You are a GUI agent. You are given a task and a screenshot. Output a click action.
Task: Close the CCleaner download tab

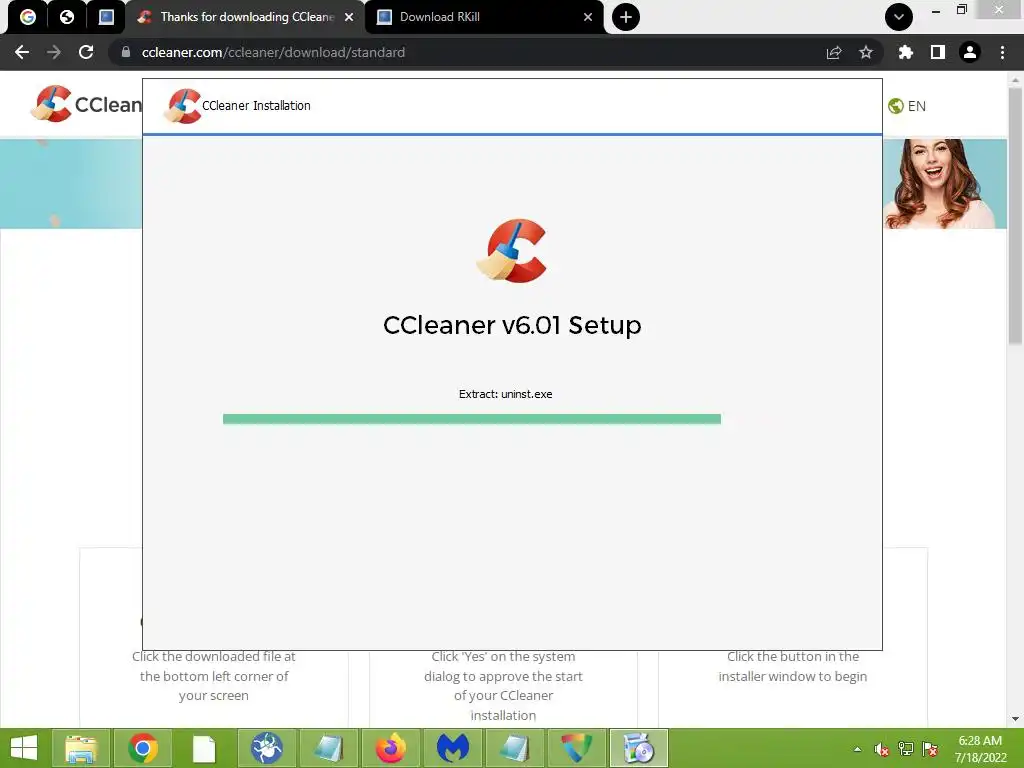[x=349, y=17]
